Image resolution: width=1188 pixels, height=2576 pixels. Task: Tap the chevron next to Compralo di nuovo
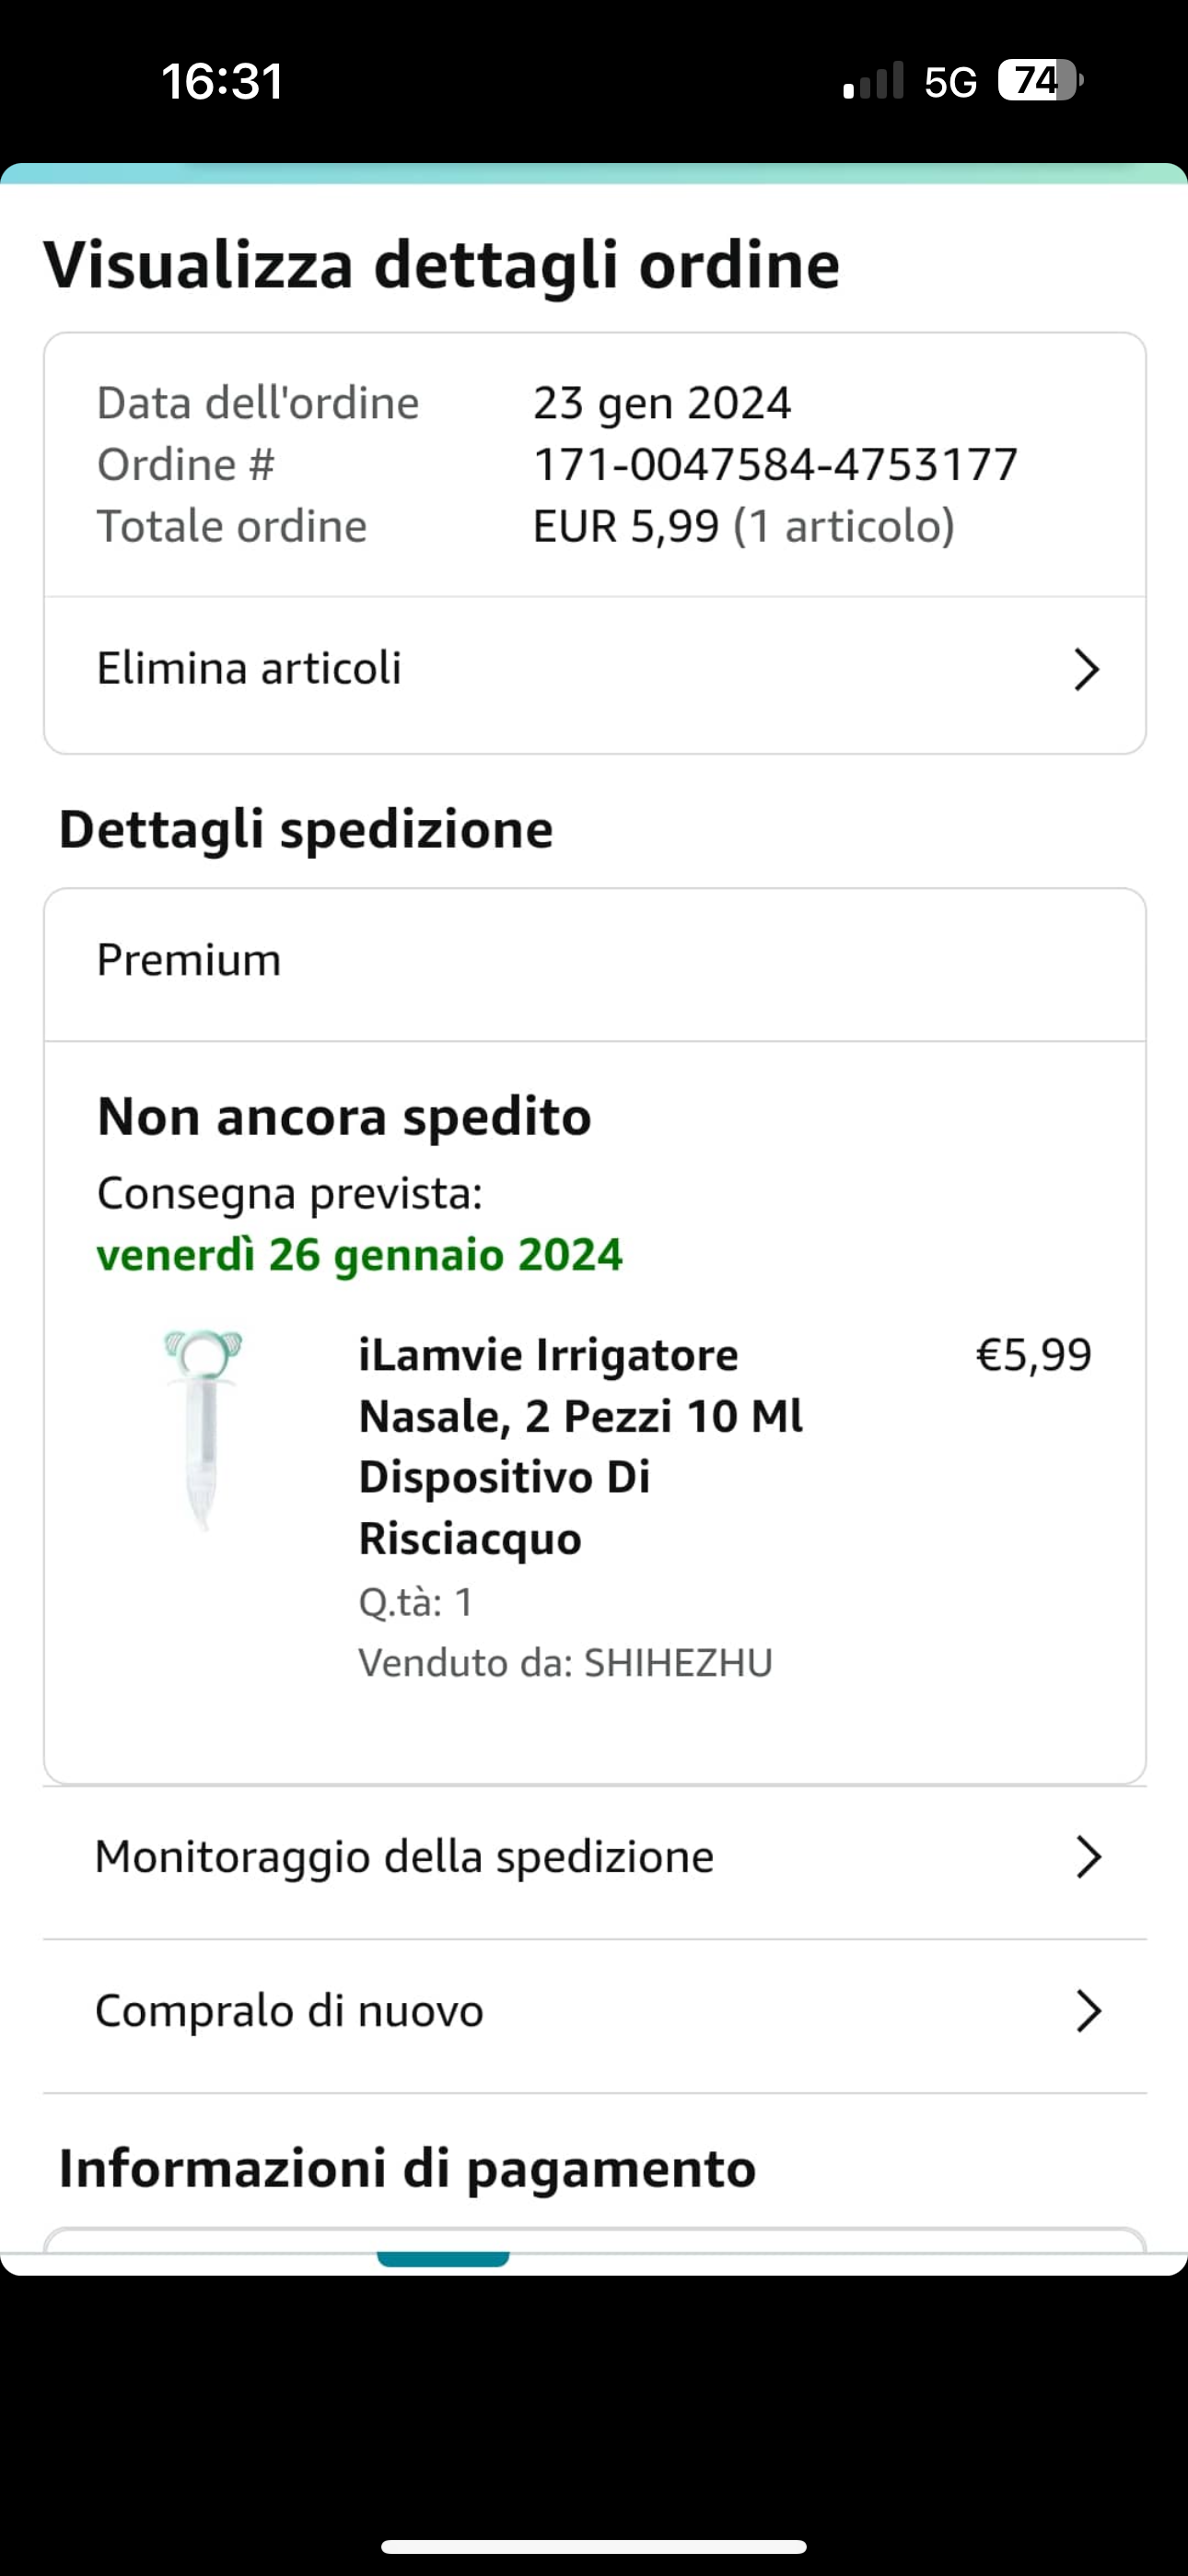(1088, 2011)
